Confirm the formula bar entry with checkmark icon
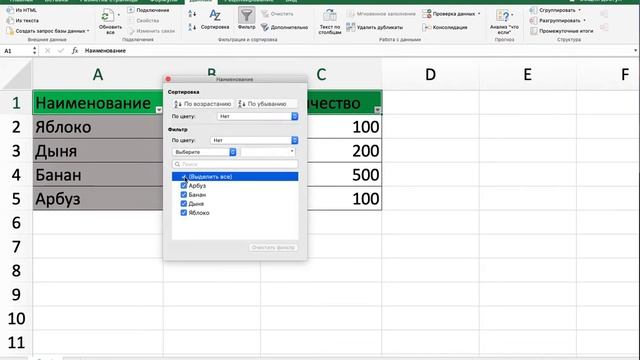 [x=61, y=51]
